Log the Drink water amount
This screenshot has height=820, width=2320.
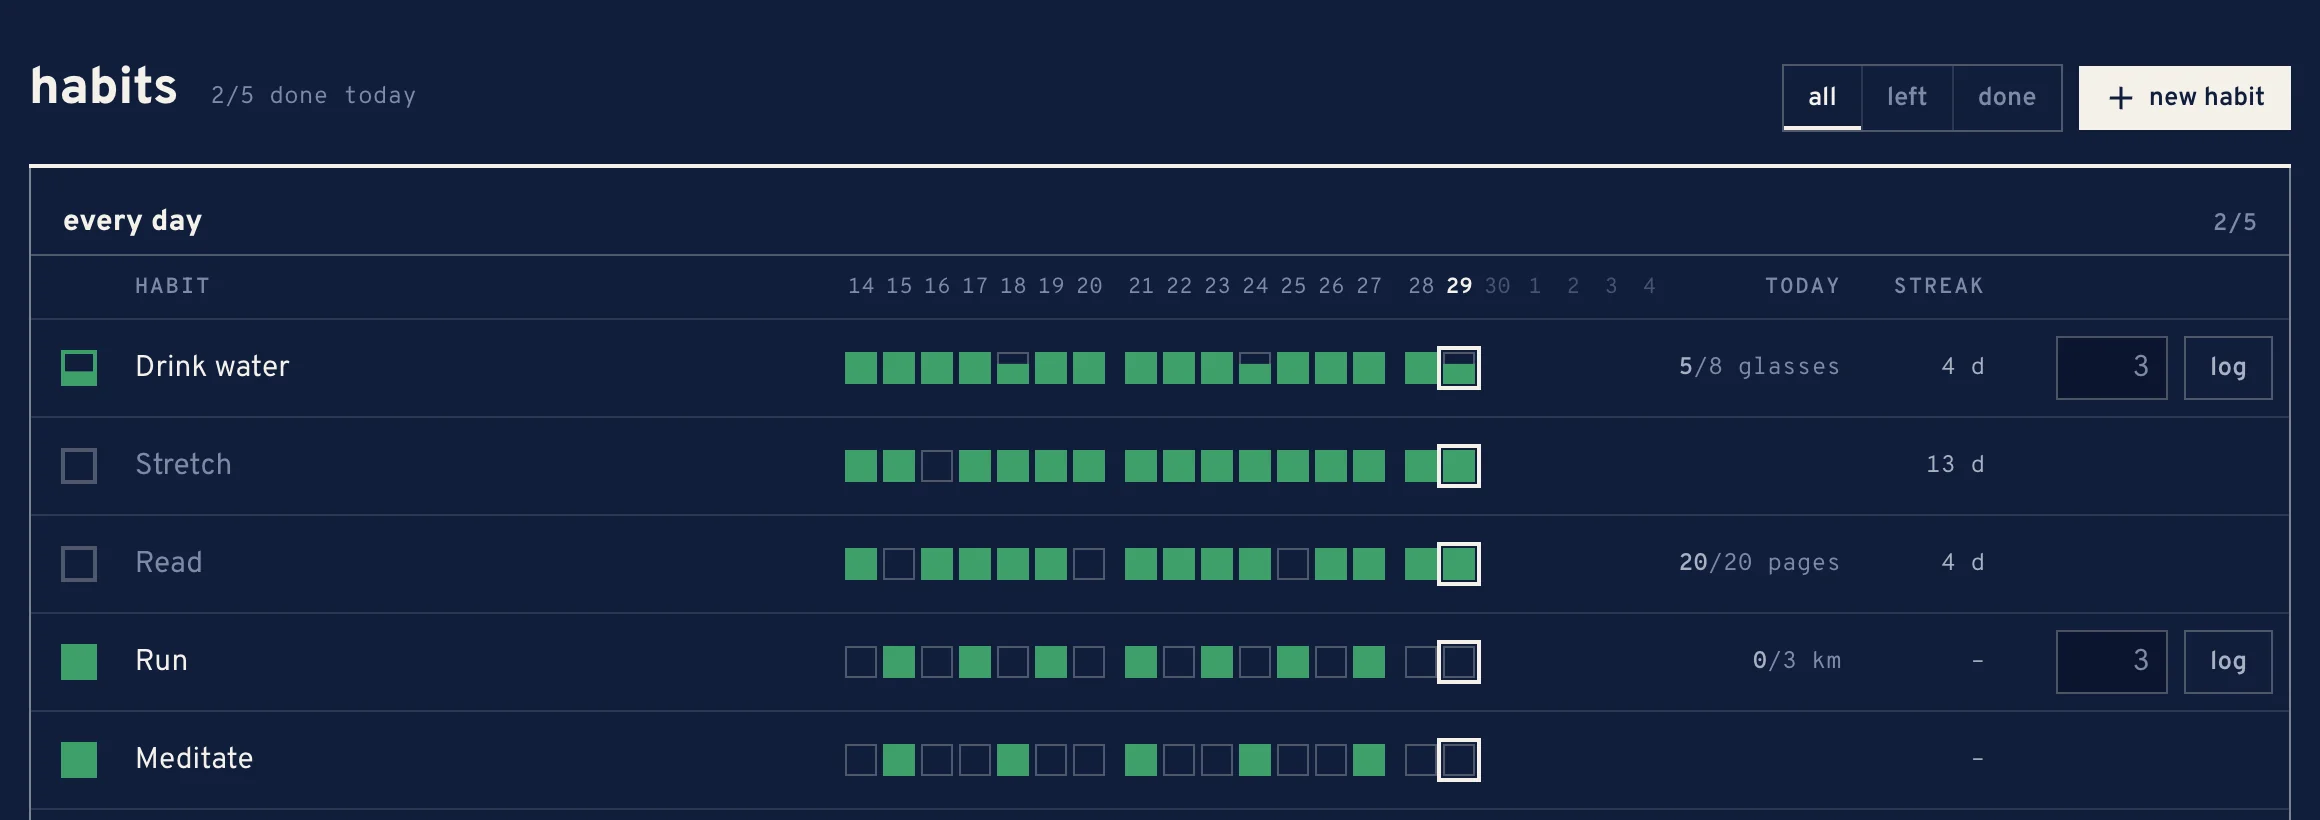pyautogui.click(x=2228, y=368)
